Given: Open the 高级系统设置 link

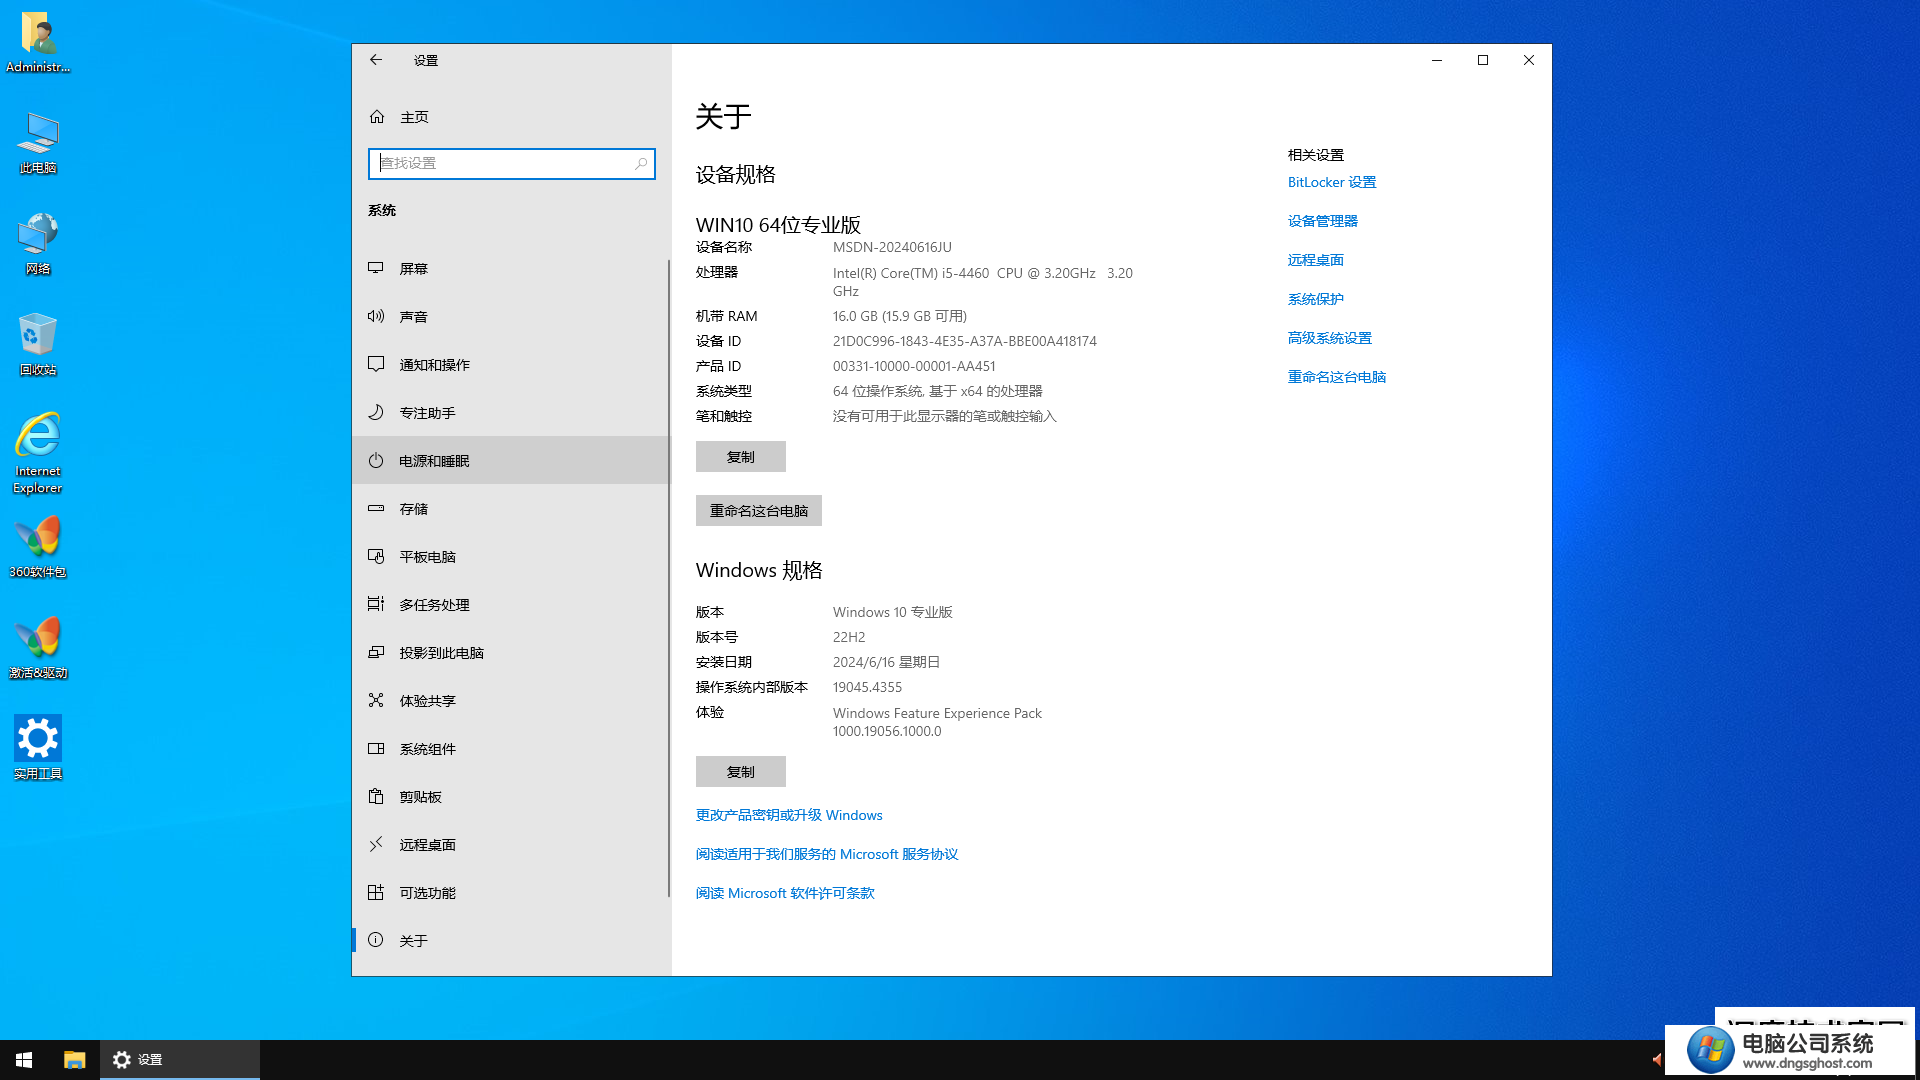Looking at the screenshot, I should (x=1329, y=338).
